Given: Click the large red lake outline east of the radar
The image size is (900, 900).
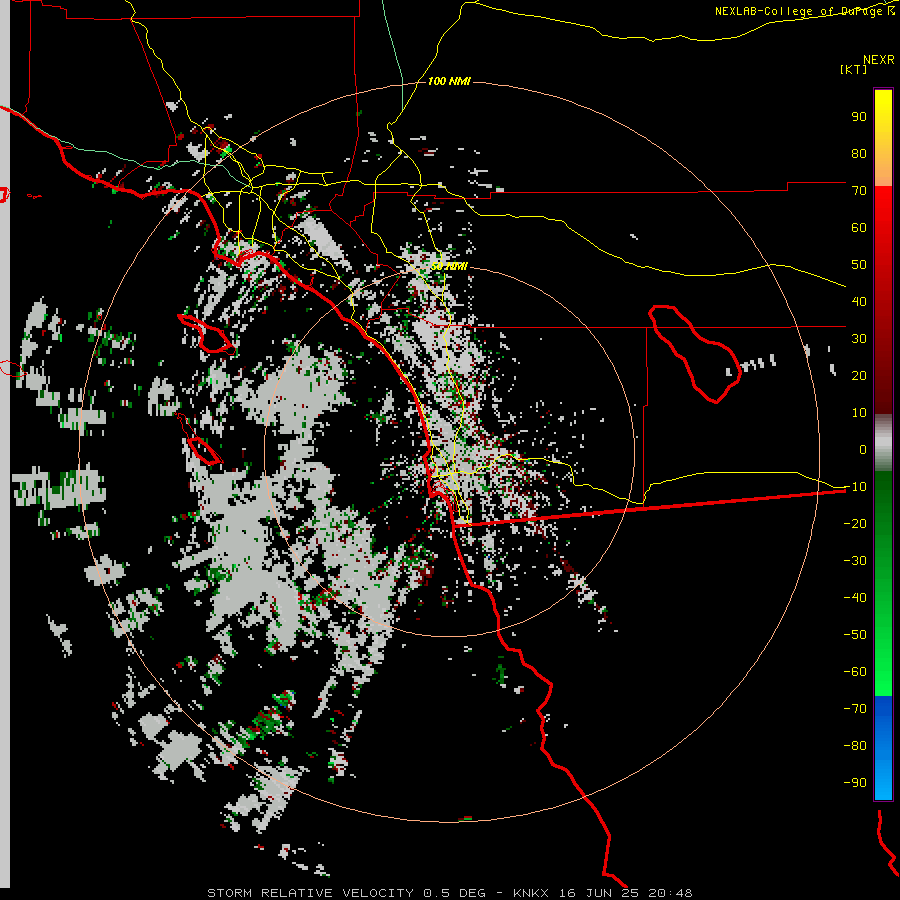Looking at the screenshot, I should point(695,354).
